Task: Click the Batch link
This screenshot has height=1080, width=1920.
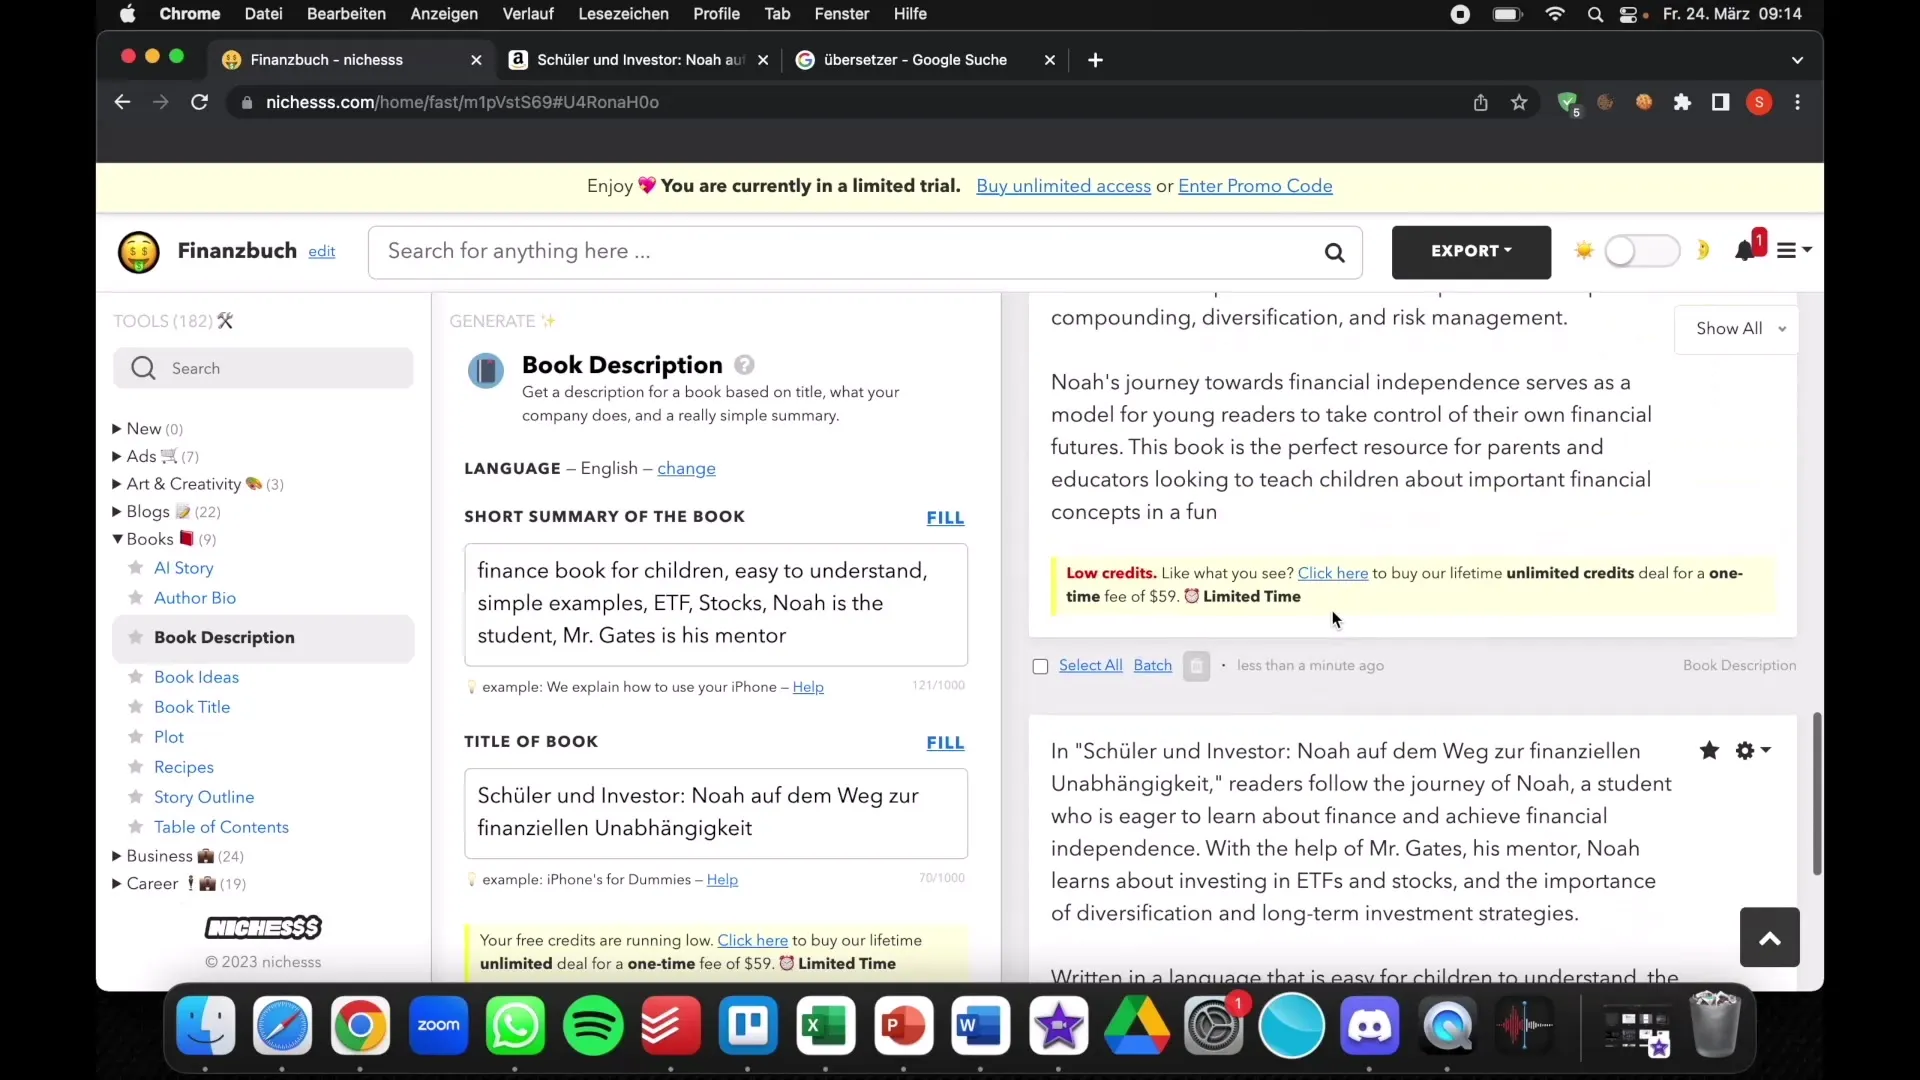Action: [x=1152, y=666]
